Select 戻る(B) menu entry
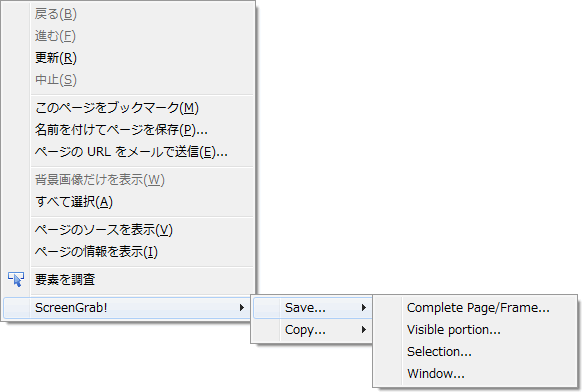The height and width of the screenshot is (392, 582). (x=128, y=14)
